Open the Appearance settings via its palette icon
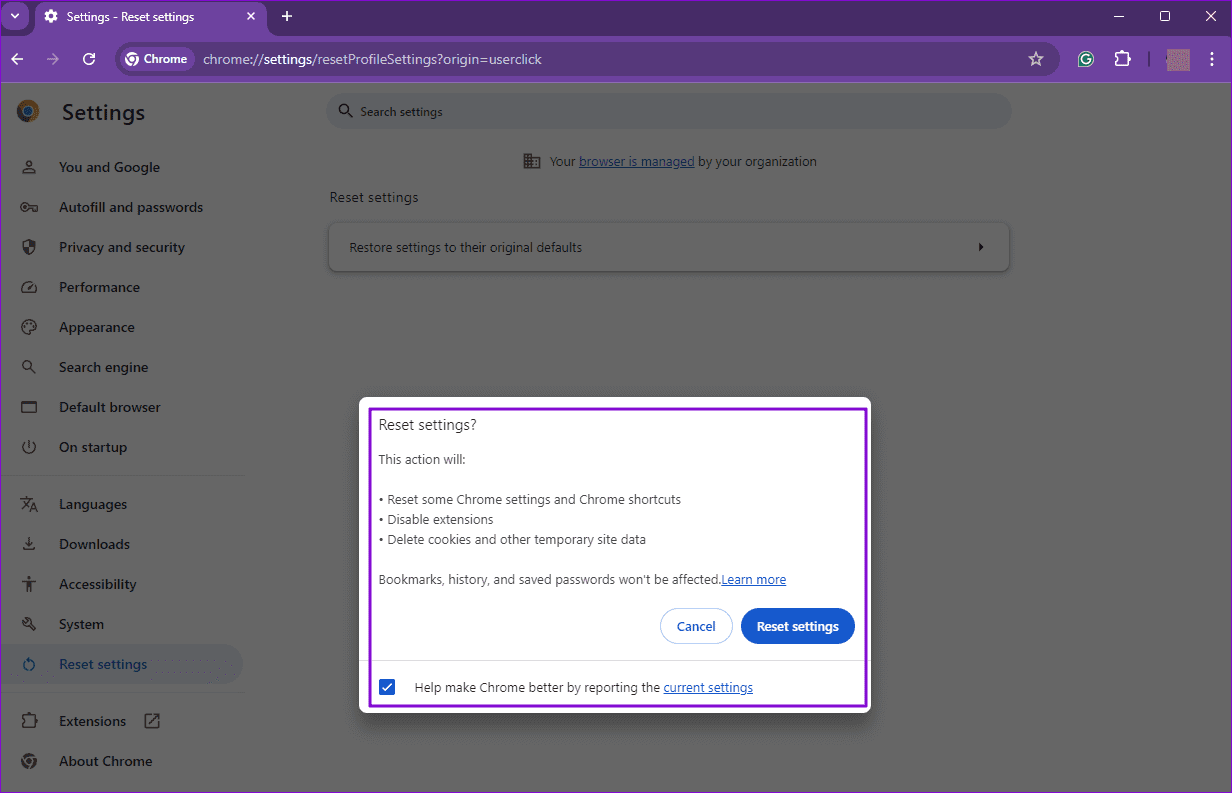This screenshot has width=1232, height=793. coord(30,327)
